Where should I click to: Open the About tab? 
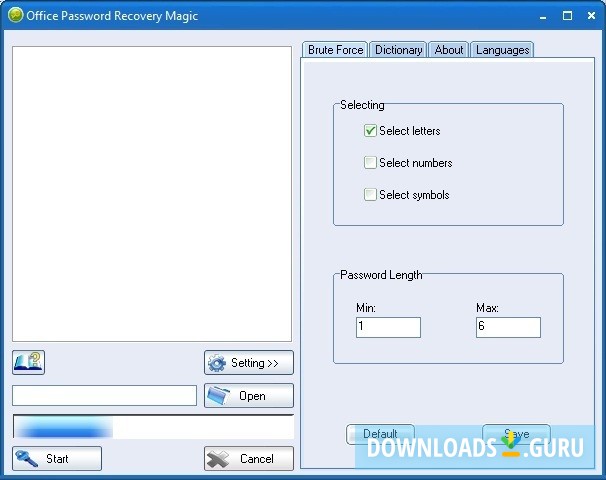[449, 50]
